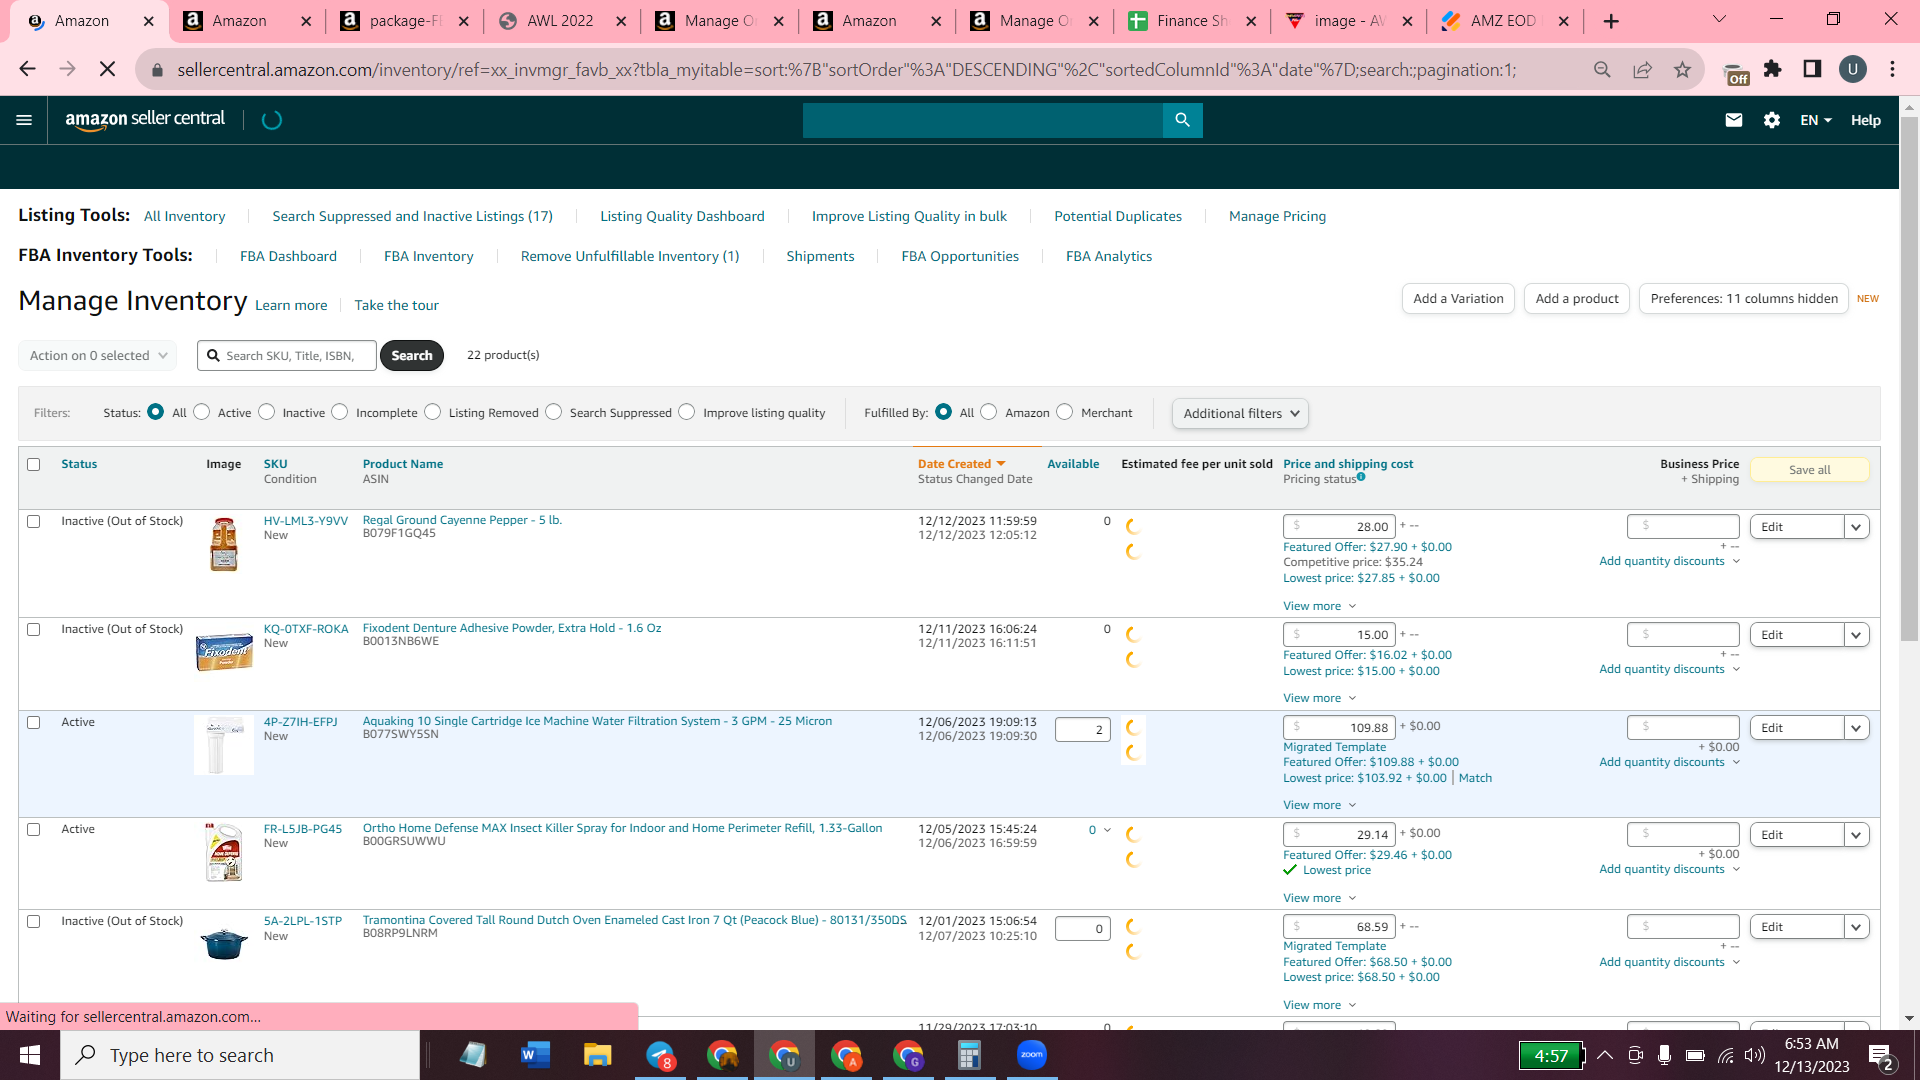Open Search Suppressed and Inactive Listings (17)
The image size is (1920, 1080).
tap(412, 216)
